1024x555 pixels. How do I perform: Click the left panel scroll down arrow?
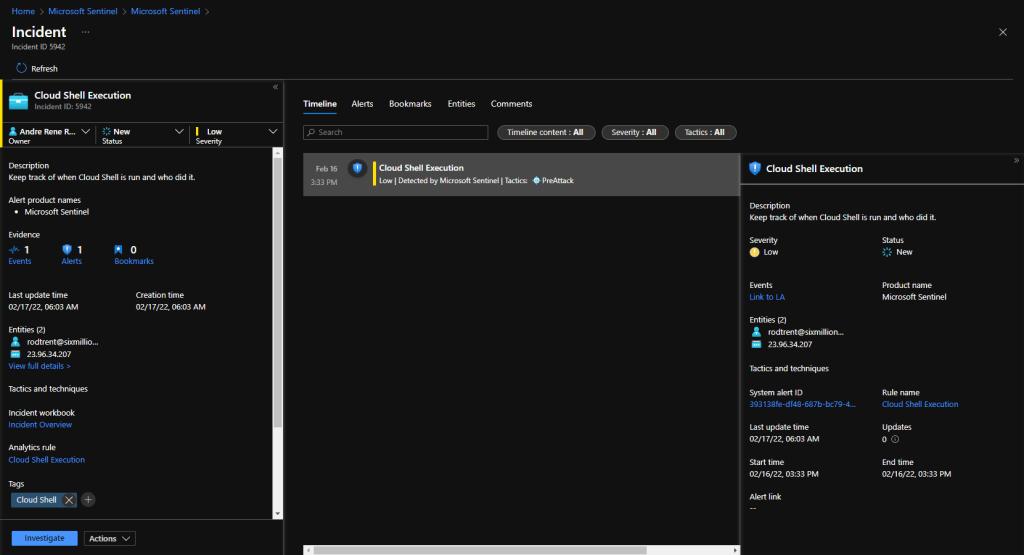coord(278,514)
